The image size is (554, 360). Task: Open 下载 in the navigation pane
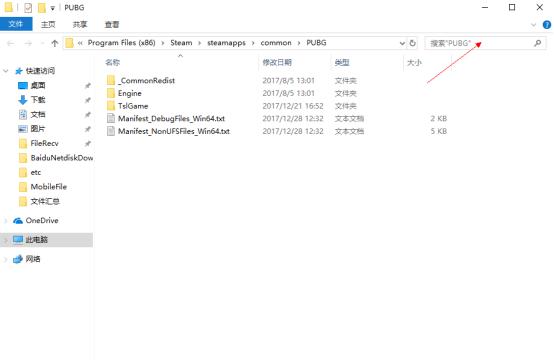click(x=38, y=100)
